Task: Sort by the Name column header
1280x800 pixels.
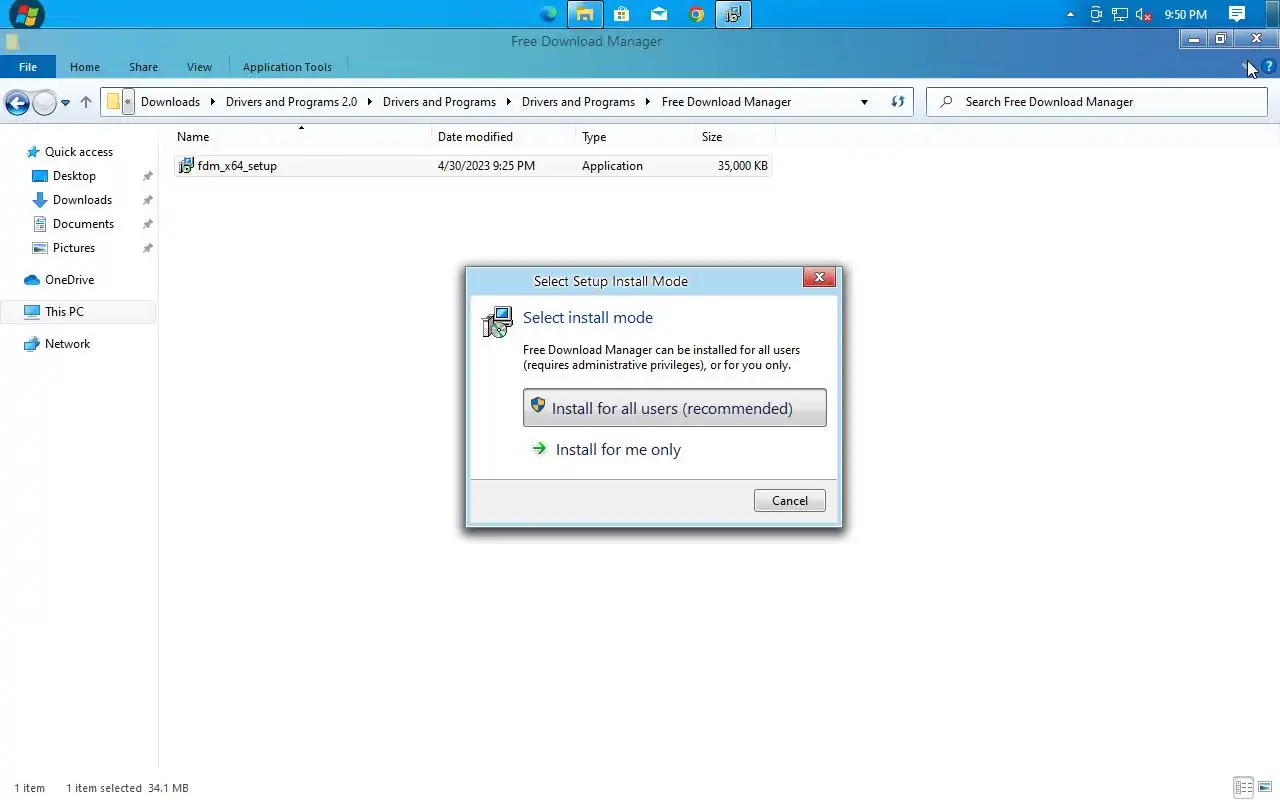Action: tap(193, 137)
